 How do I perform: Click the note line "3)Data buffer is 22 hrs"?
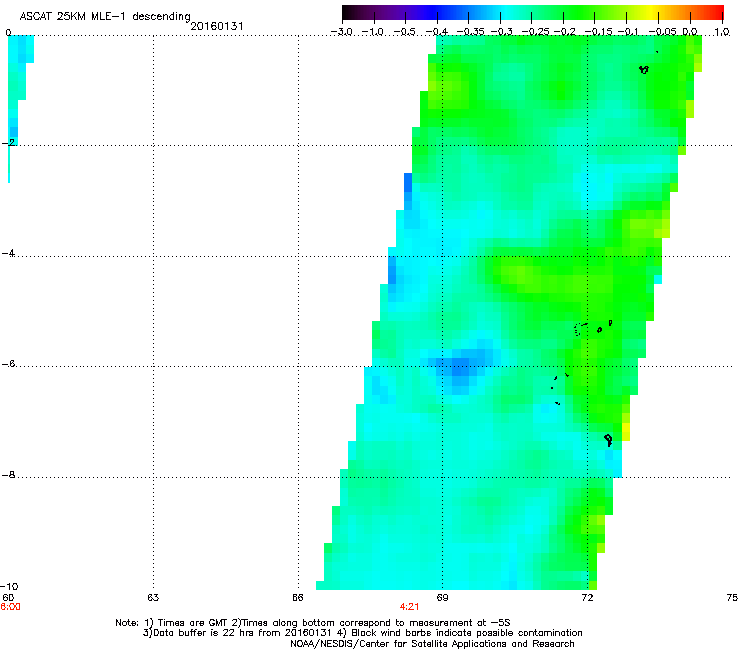click(362, 633)
